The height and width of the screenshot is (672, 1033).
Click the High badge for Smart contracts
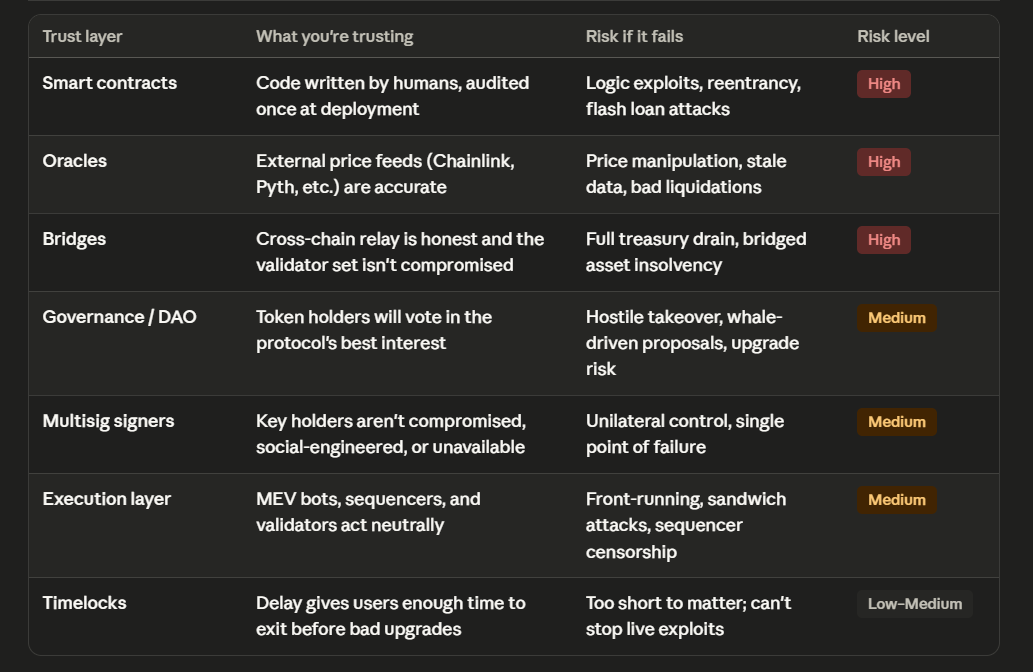coord(883,84)
